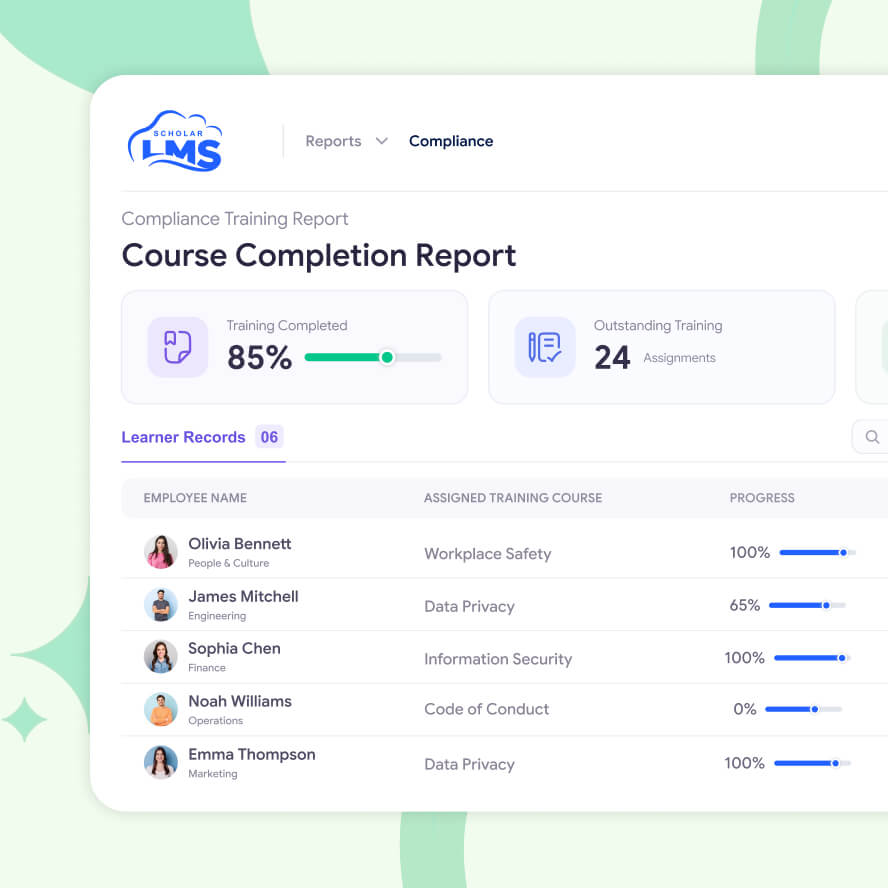Click the Outstanding Training checklist icon

tap(544, 347)
